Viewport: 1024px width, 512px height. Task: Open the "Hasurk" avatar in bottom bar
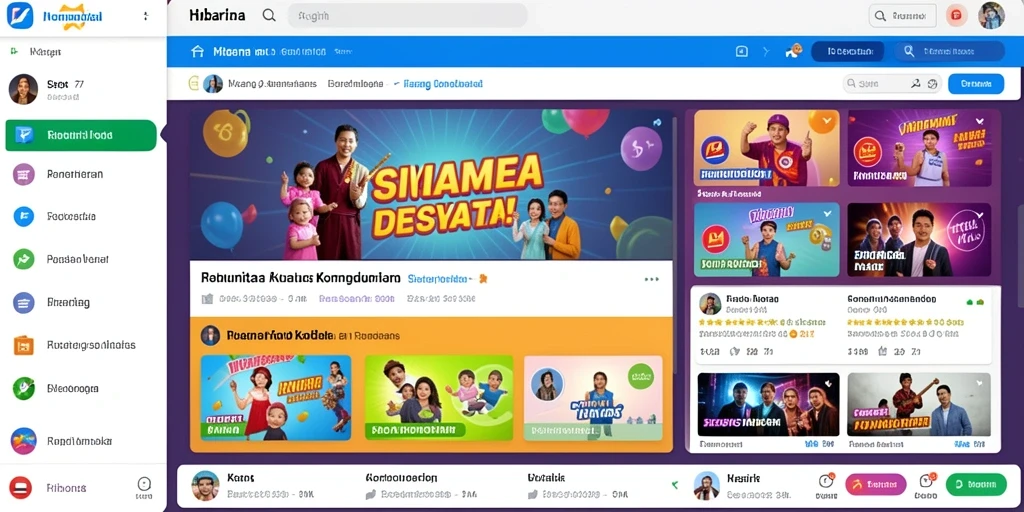tap(706, 485)
